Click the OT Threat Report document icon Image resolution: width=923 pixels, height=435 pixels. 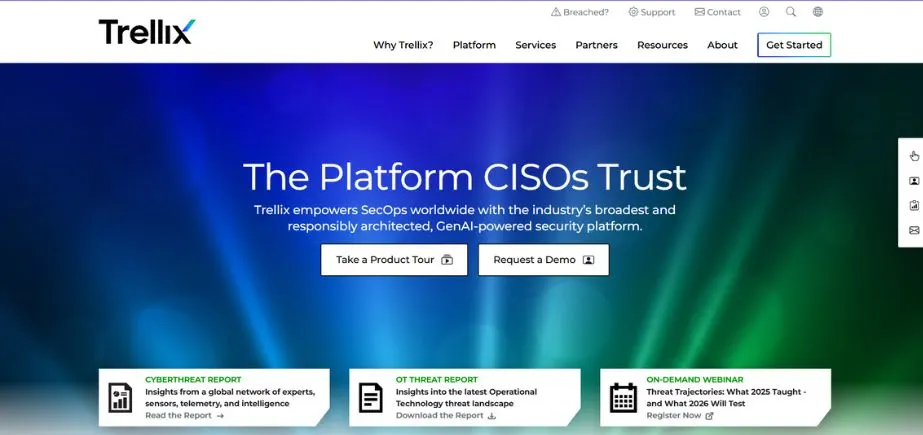(371, 397)
